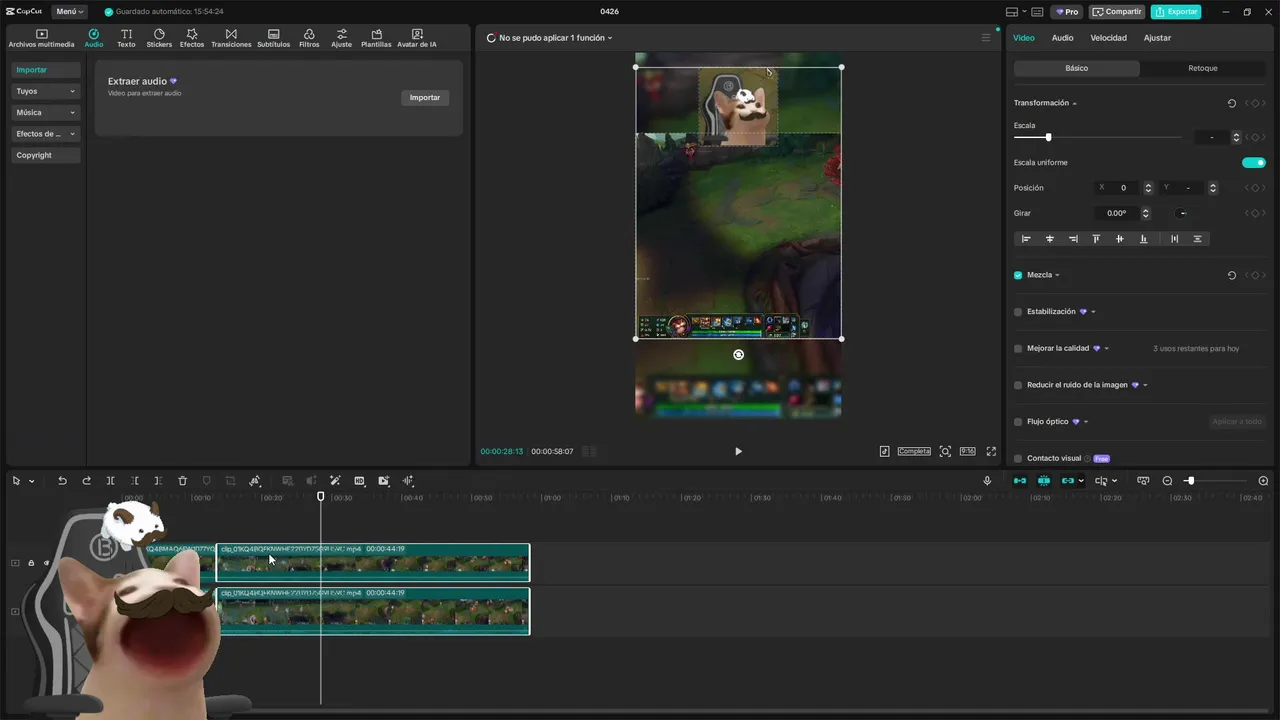Open the Efectos tab
This screenshot has width=1280, height=720.
point(192,38)
